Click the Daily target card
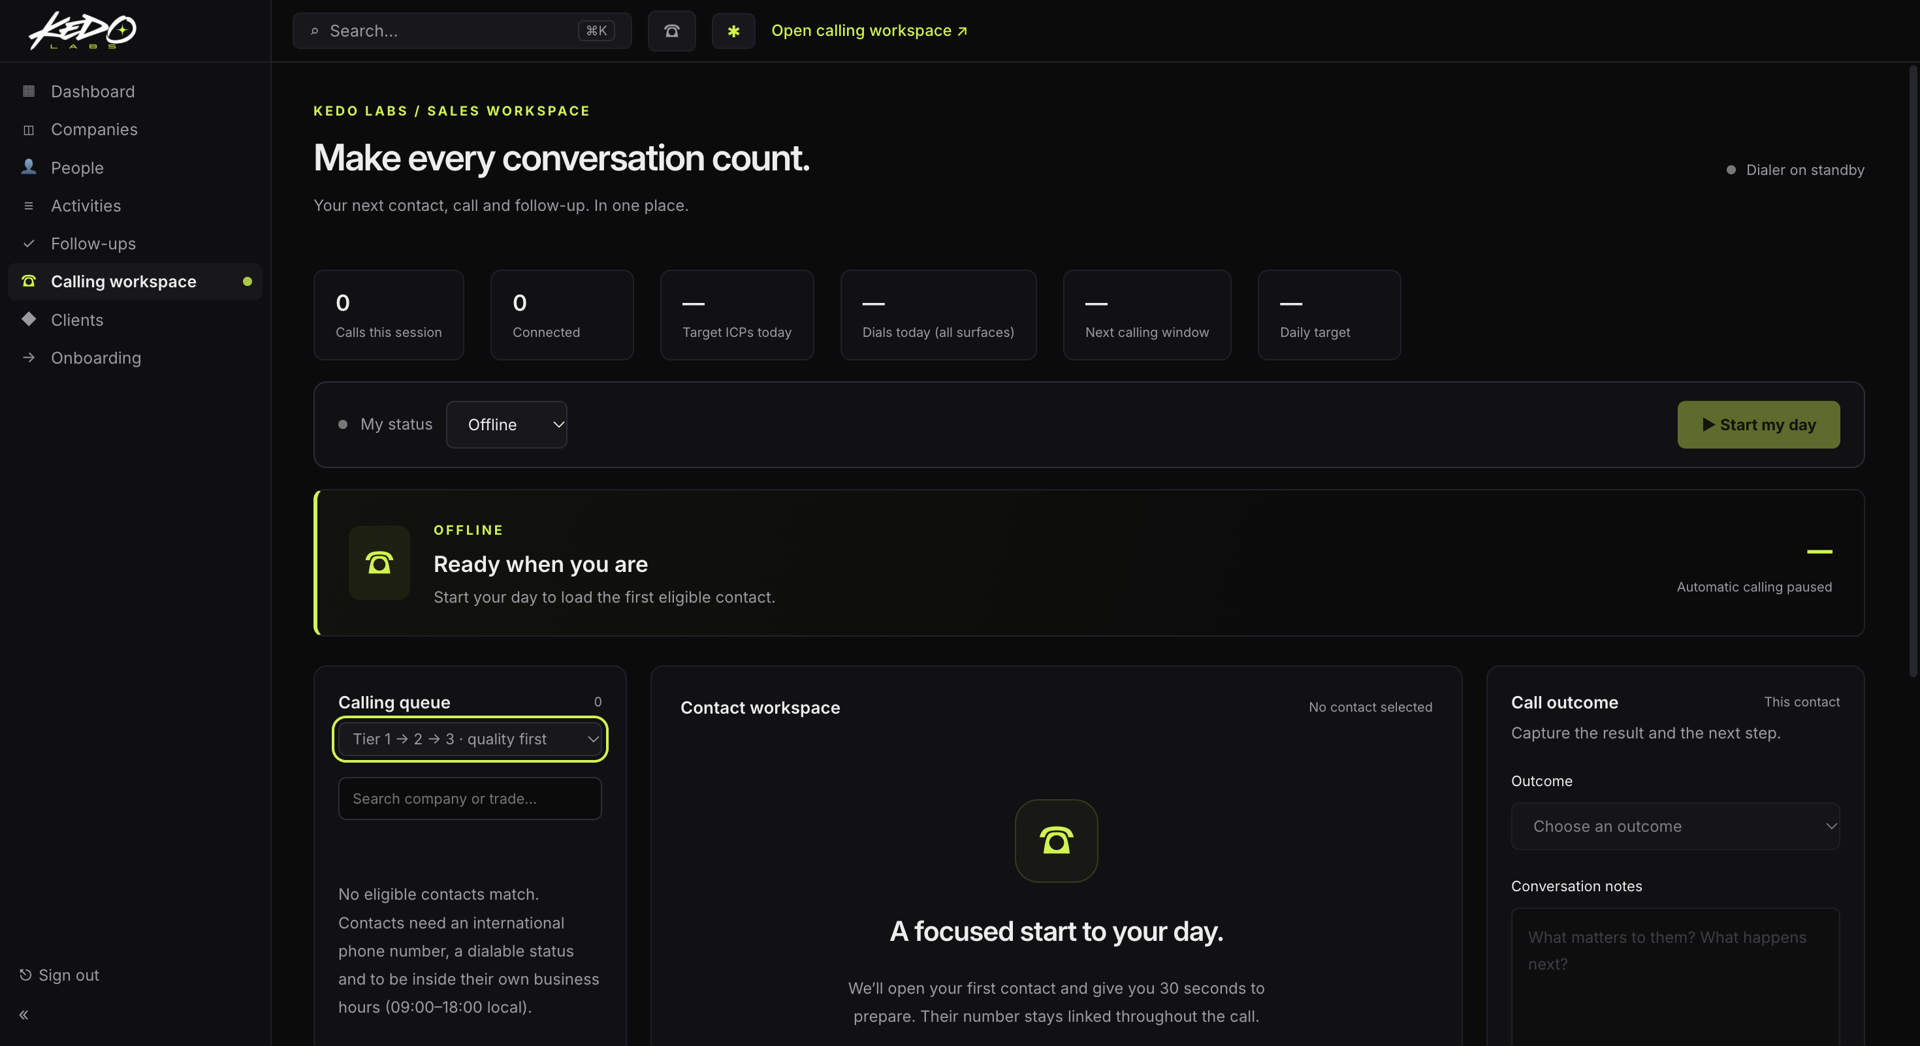The width and height of the screenshot is (1920, 1046). [x=1329, y=315]
